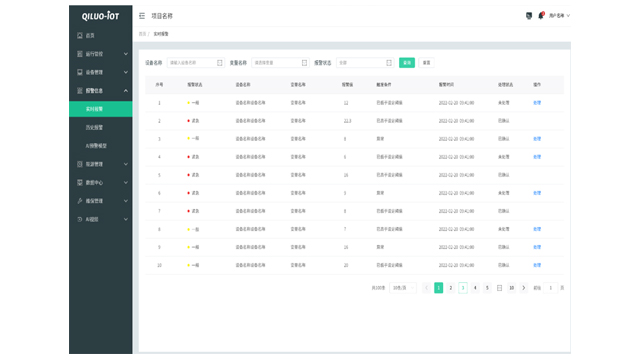
Task: Click 处理 link in row 3
Action: pyautogui.click(x=537, y=139)
